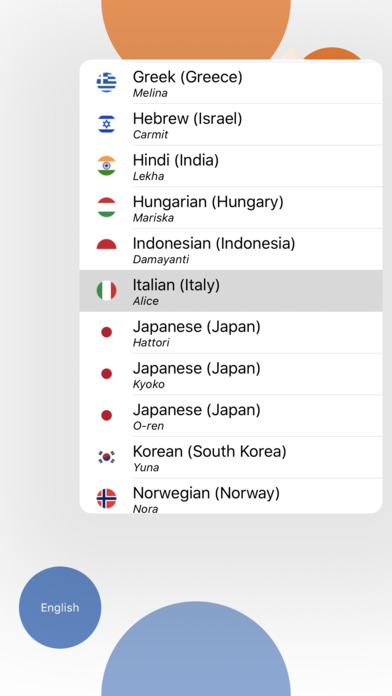The width and height of the screenshot is (392, 696).
Task: Tap the large blue circle at bottom
Action: click(x=196, y=649)
